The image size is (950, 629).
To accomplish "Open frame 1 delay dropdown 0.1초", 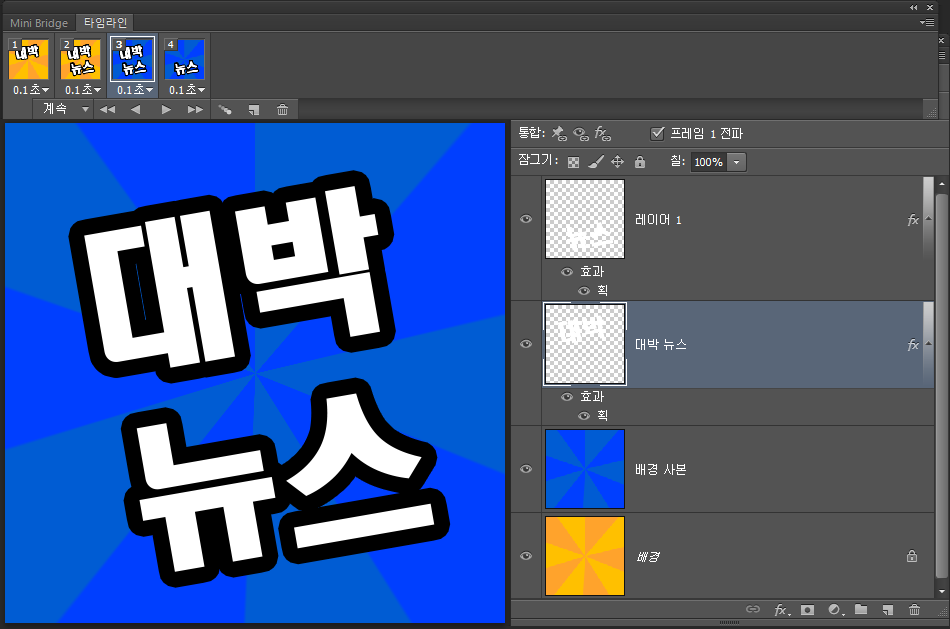I will click(x=31, y=90).
